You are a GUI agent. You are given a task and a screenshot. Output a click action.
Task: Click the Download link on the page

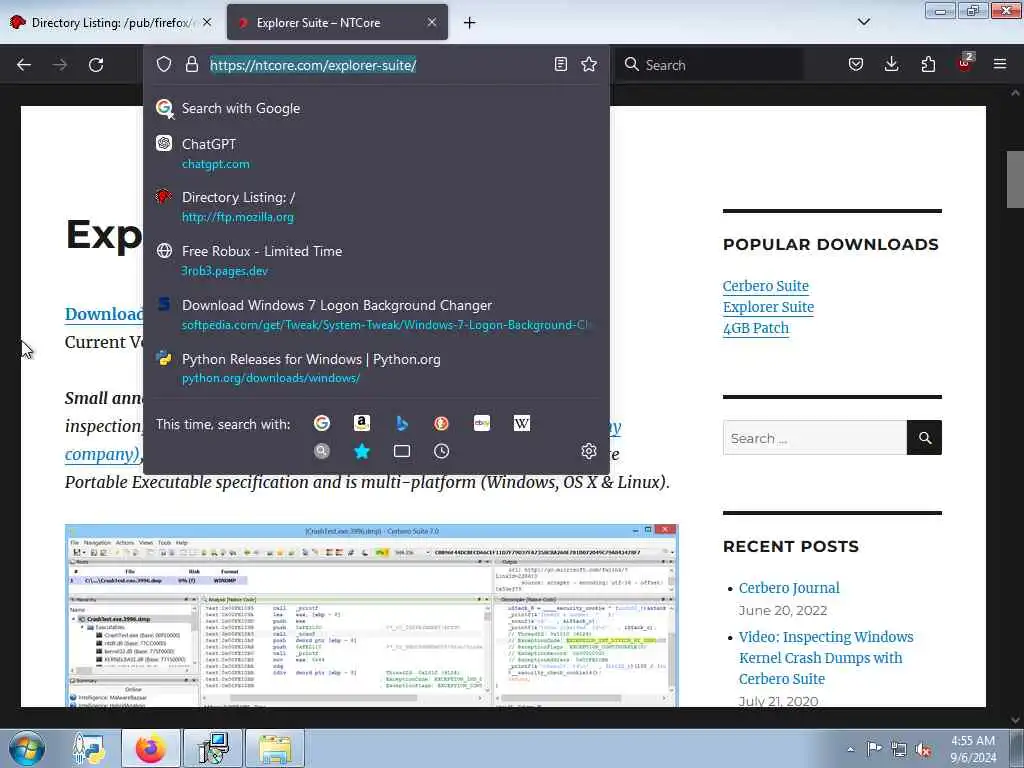(103, 314)
